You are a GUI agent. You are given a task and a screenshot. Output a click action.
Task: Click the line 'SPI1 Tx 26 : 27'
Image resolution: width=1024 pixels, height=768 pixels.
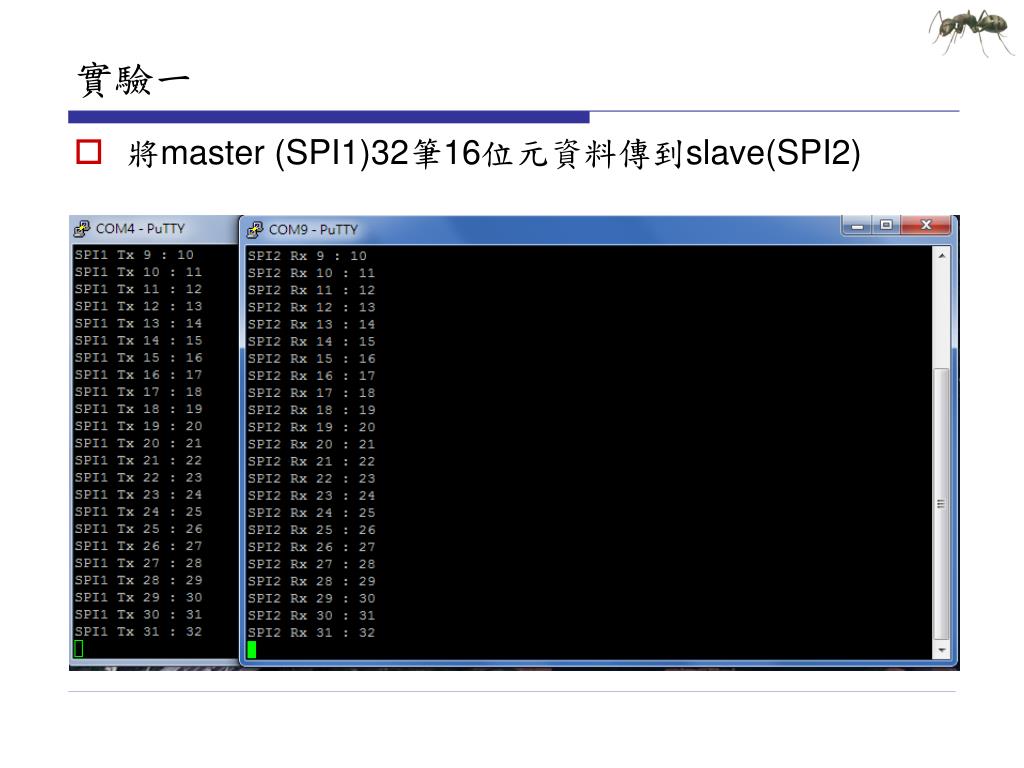click(138, 546)
